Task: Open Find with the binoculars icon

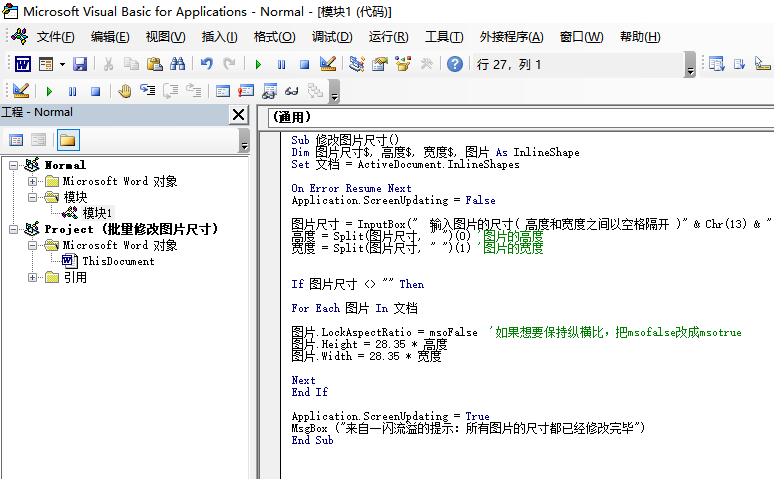Action: [177, 64]
